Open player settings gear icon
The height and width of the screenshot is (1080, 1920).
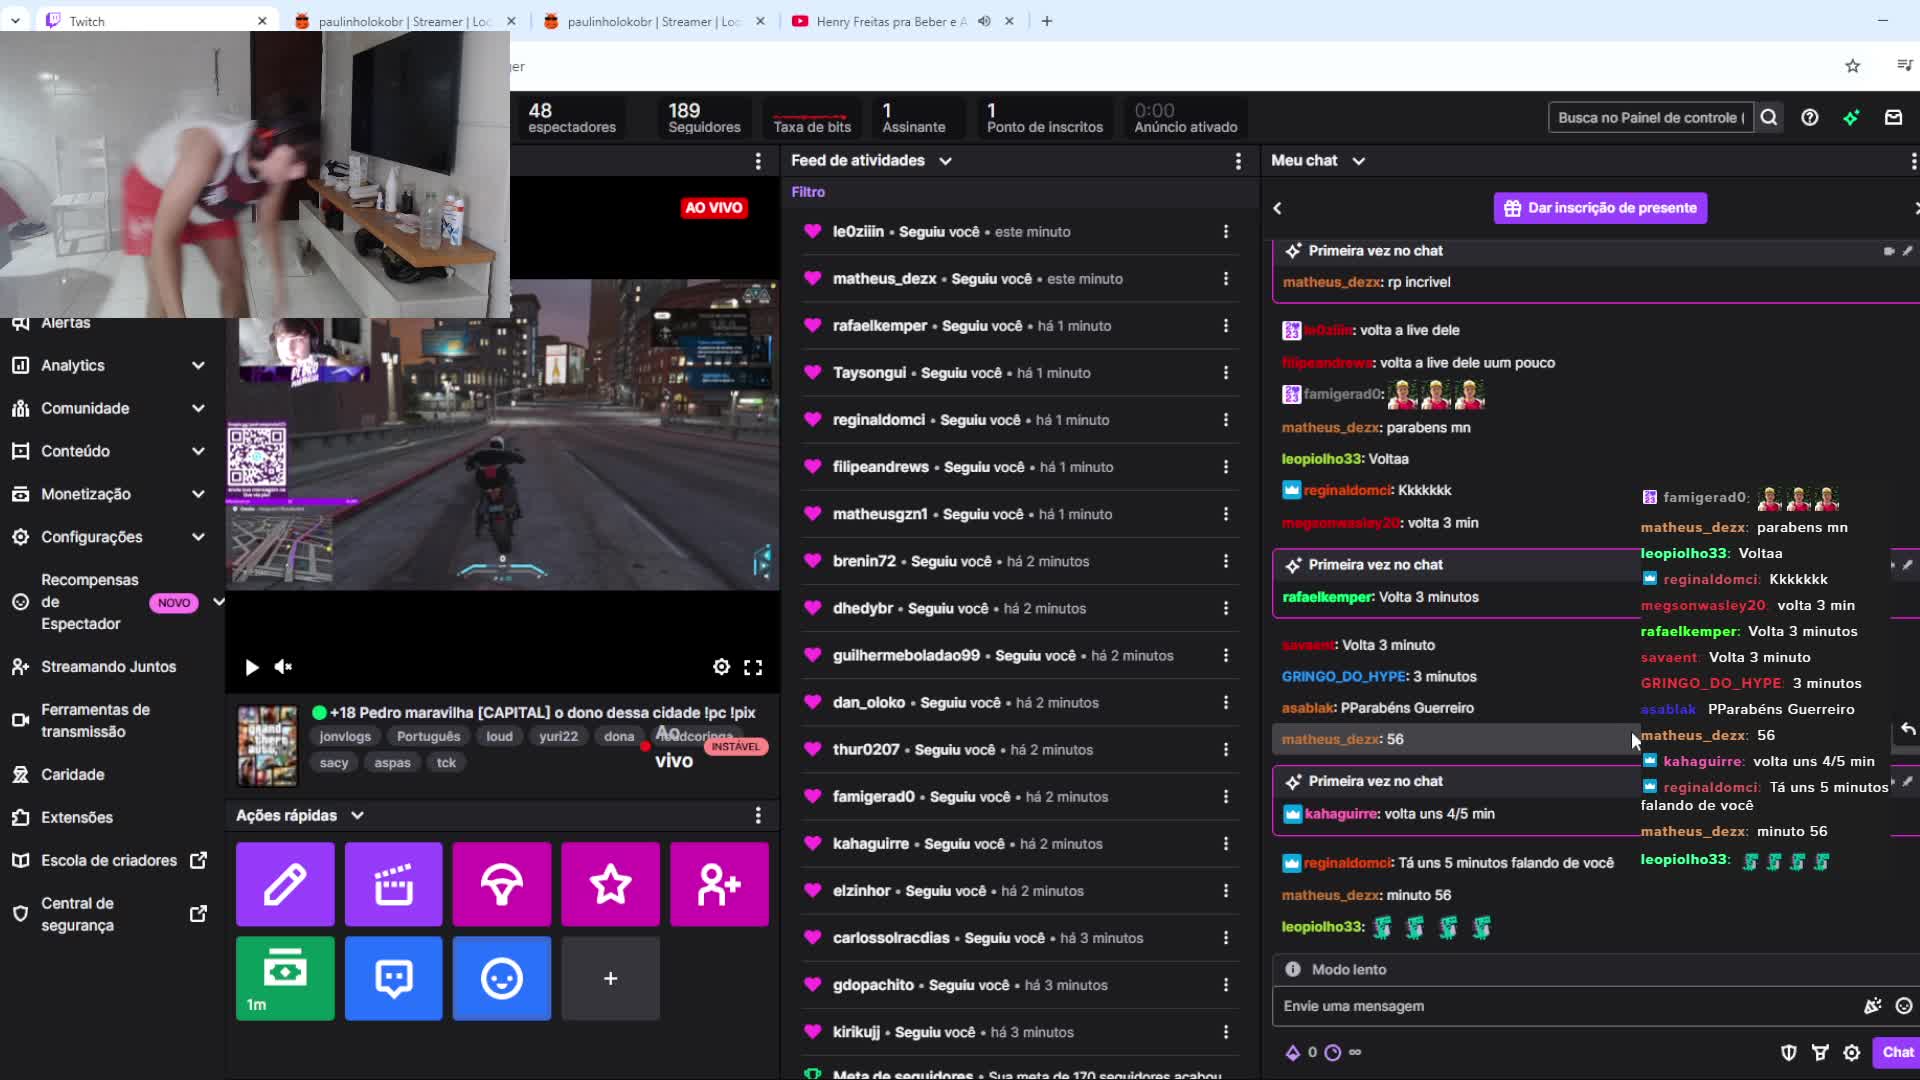(721, 667)
